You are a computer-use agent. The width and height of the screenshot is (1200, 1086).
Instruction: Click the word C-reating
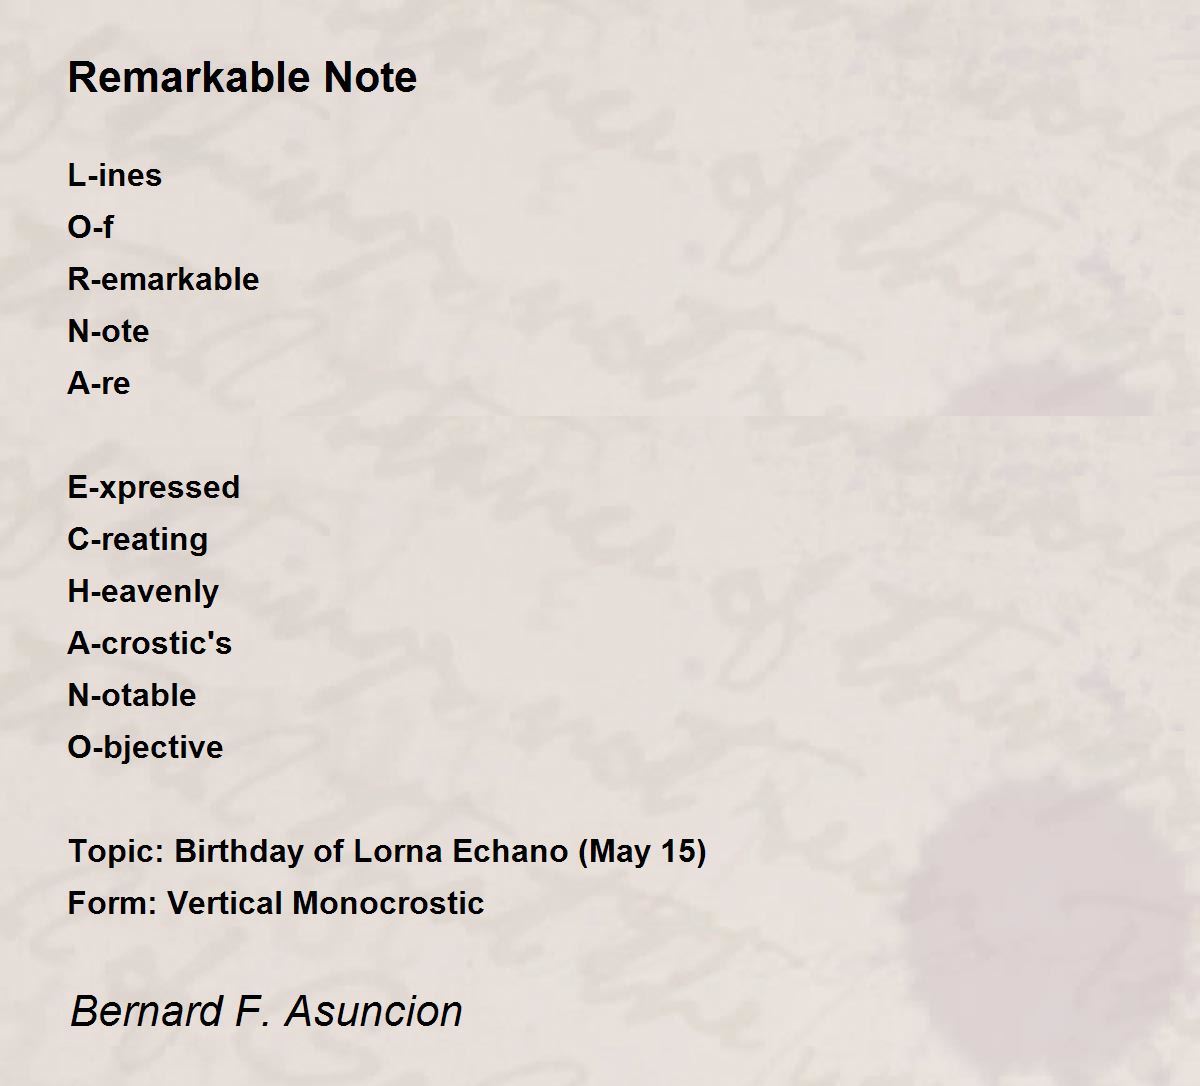click(x=138, y=540)
